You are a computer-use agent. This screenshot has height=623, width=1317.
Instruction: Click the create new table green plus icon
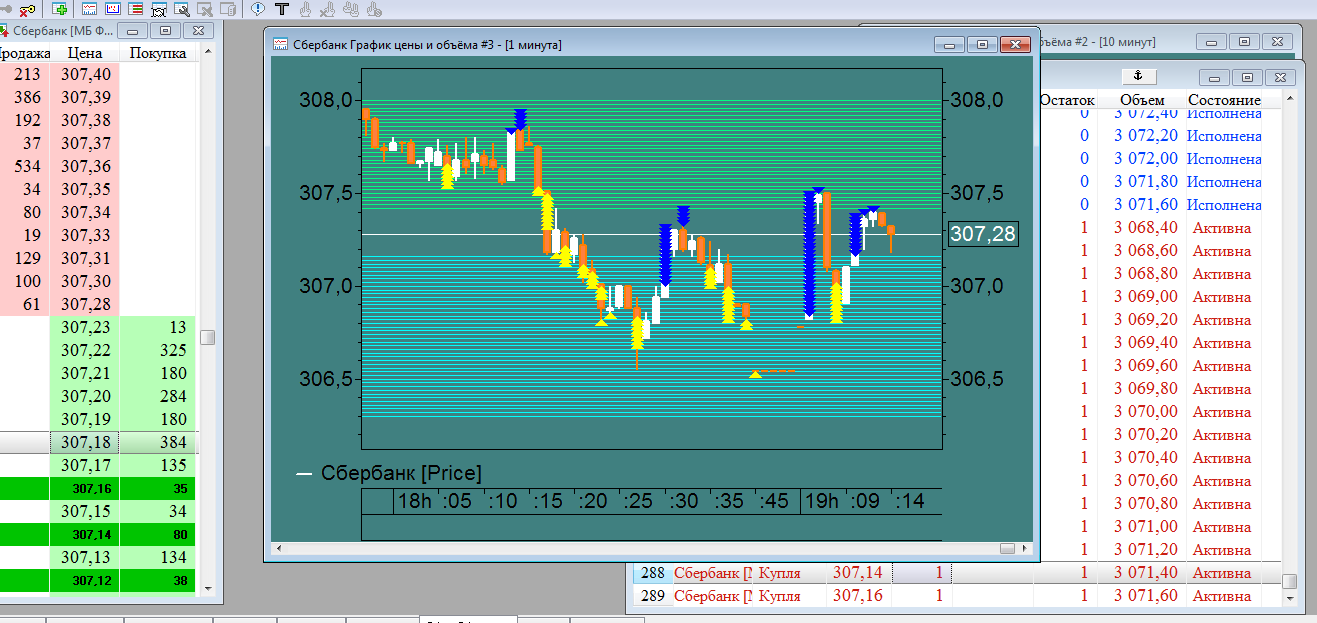59,9
